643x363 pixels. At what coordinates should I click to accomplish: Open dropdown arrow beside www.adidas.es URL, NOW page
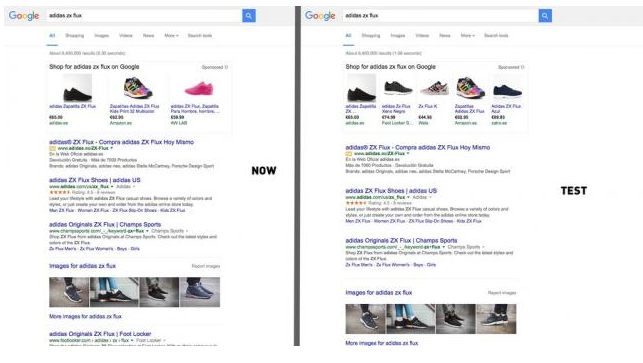point(112,148)
